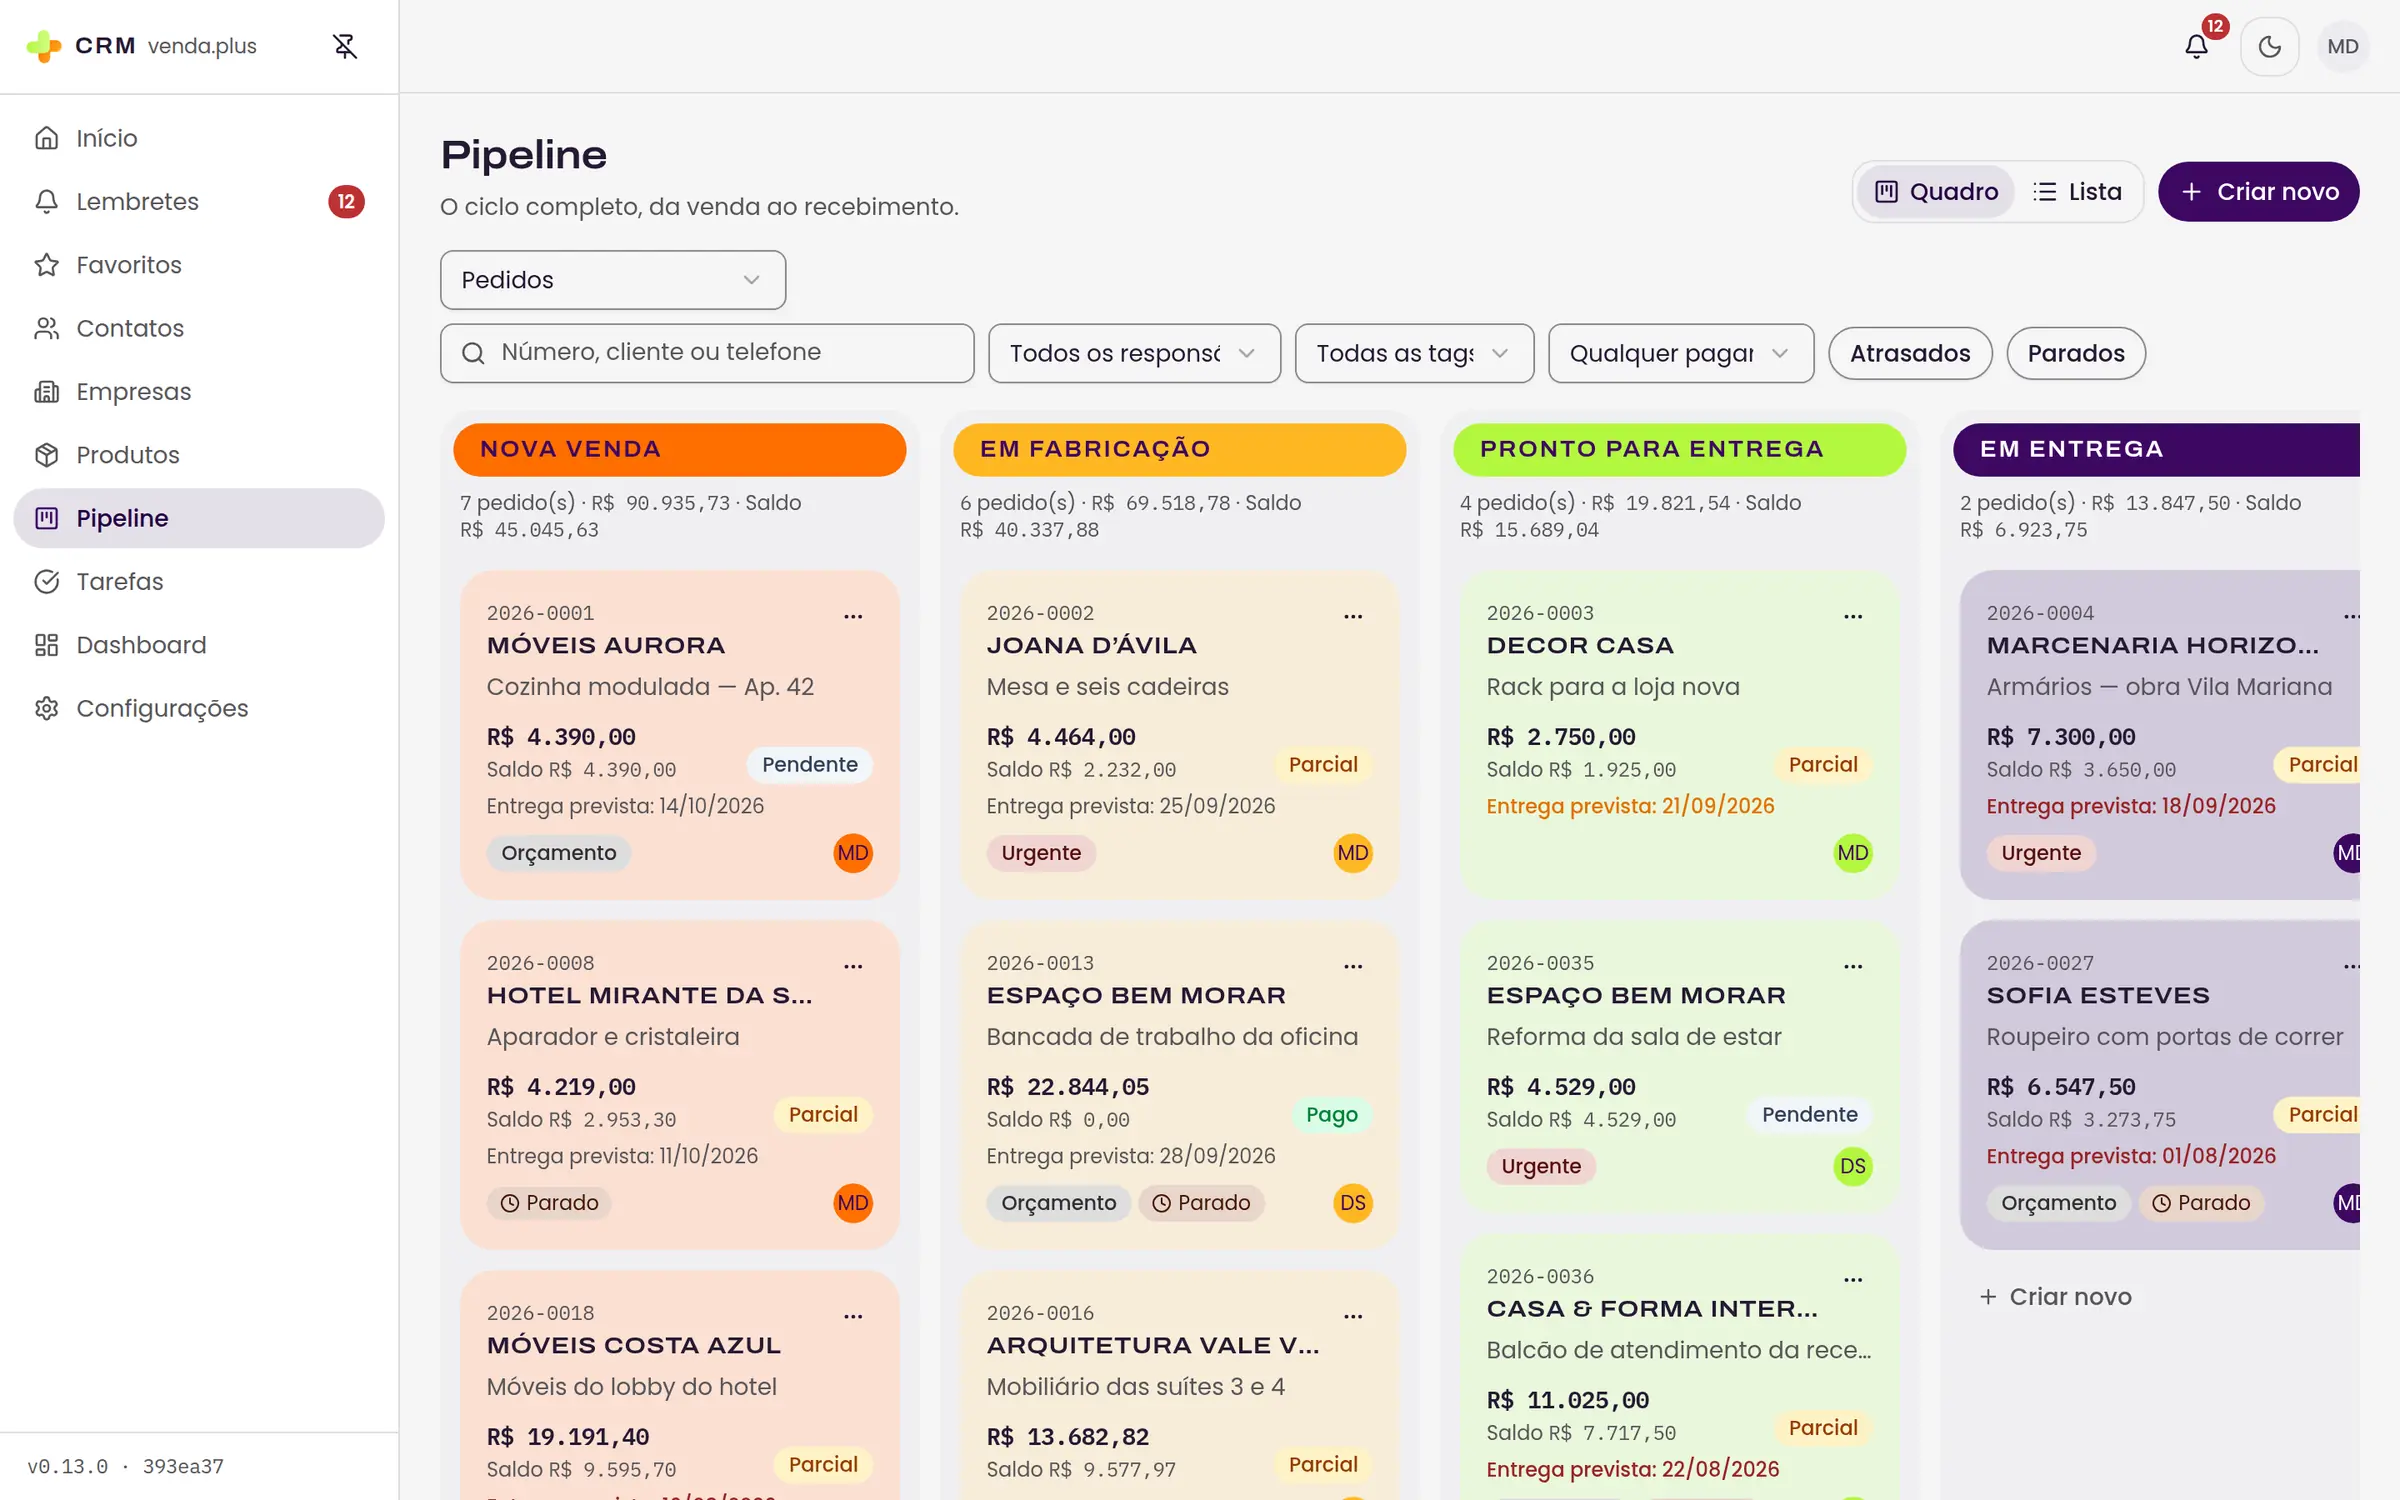Screen dimensions: 2400x1500
Task: Click MD avatar on JOANA D'ÁVILA card
Action: [1353, 853]
